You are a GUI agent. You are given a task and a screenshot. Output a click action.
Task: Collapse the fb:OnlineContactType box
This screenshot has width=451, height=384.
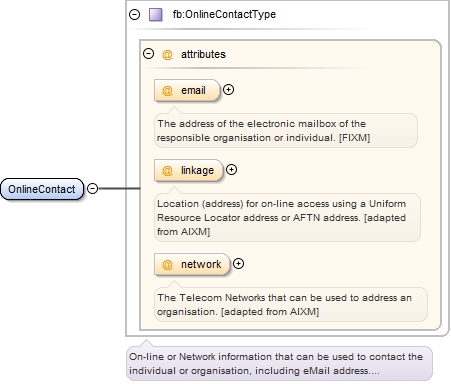point(134,14)
